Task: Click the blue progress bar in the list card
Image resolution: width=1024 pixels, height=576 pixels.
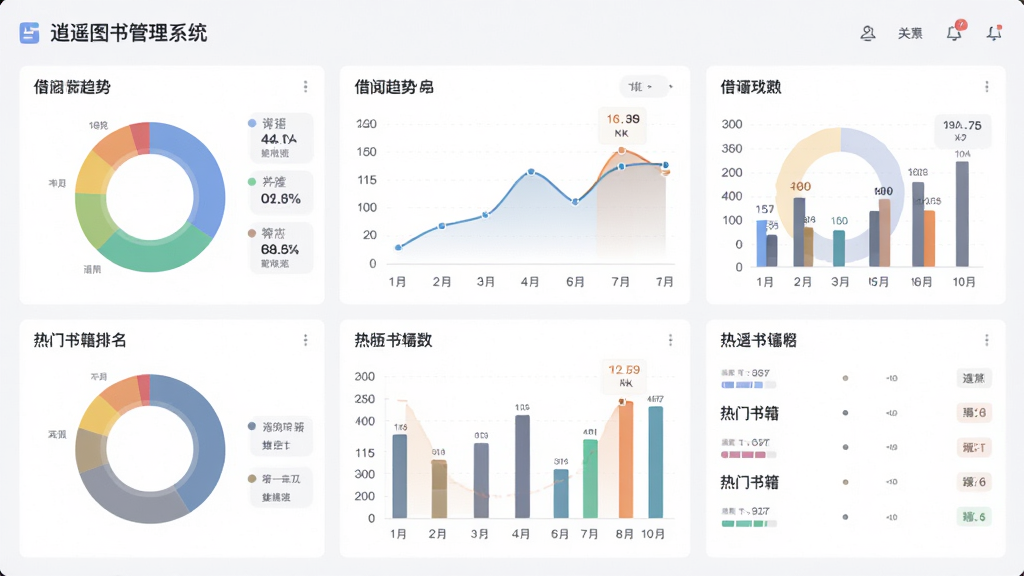Action: [748, 385]
